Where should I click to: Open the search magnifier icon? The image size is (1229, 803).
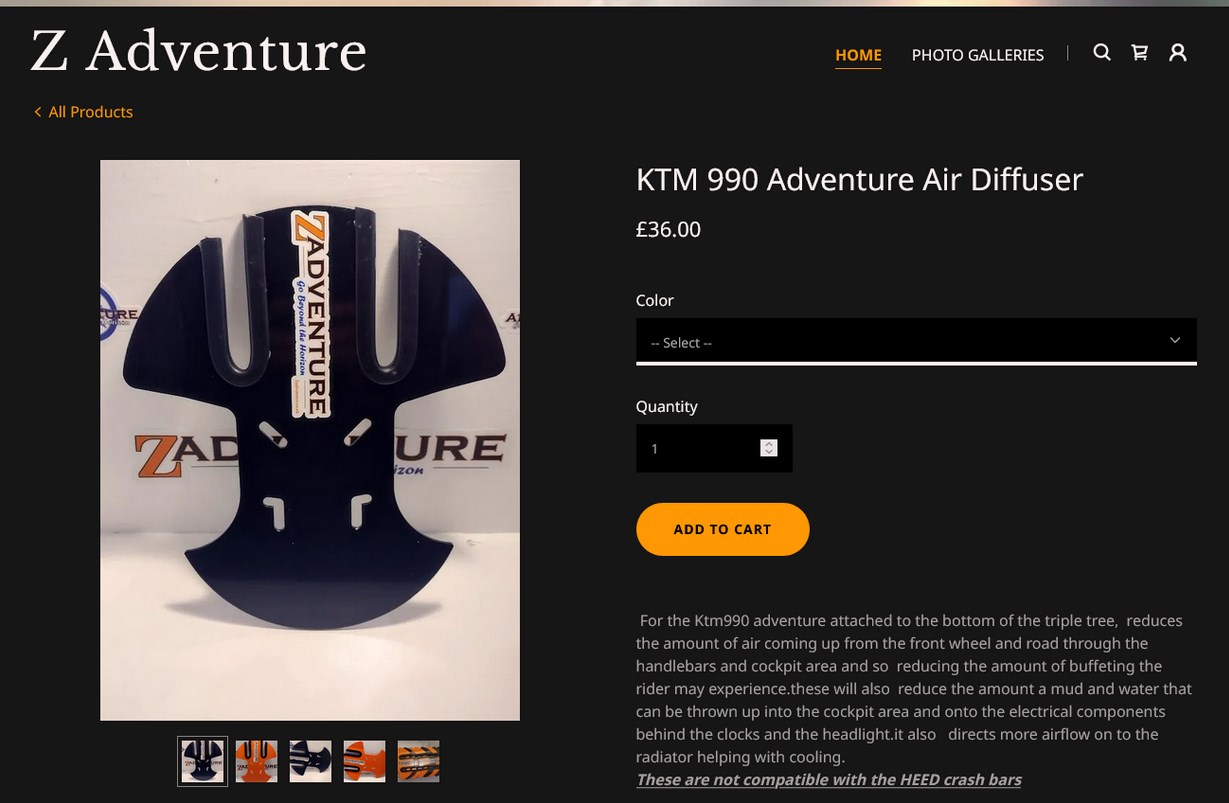(x=1101, y=53)
